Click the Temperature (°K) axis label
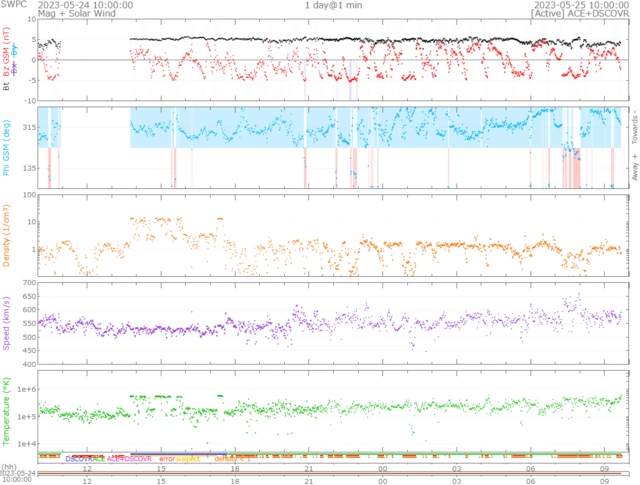Image resolution: width=640 pixels, height=485 pixels. click(x=7, y=412)
